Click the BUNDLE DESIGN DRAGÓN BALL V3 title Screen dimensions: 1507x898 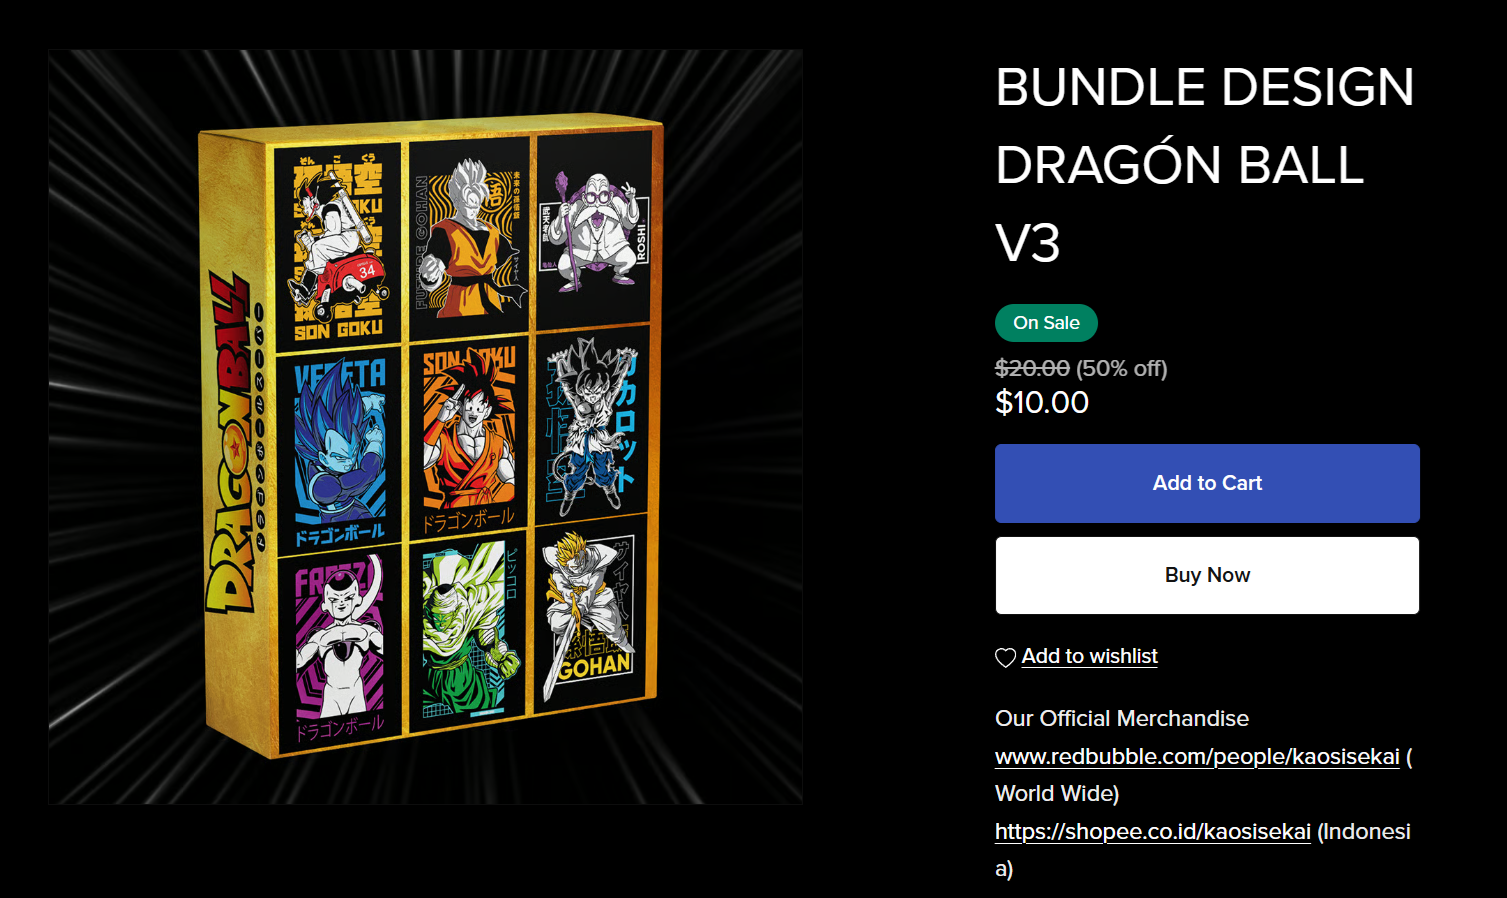1205,165
